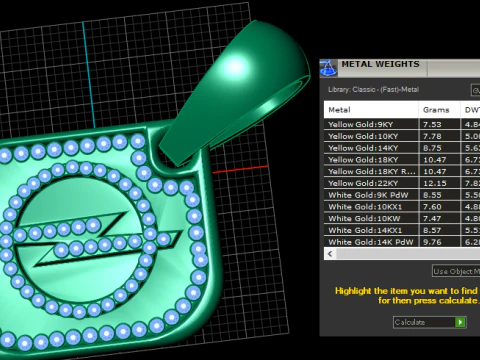This screenshot has height=360, width=480.
Task: Click the 7.60 grams value
Action: (x=432, y=207)
